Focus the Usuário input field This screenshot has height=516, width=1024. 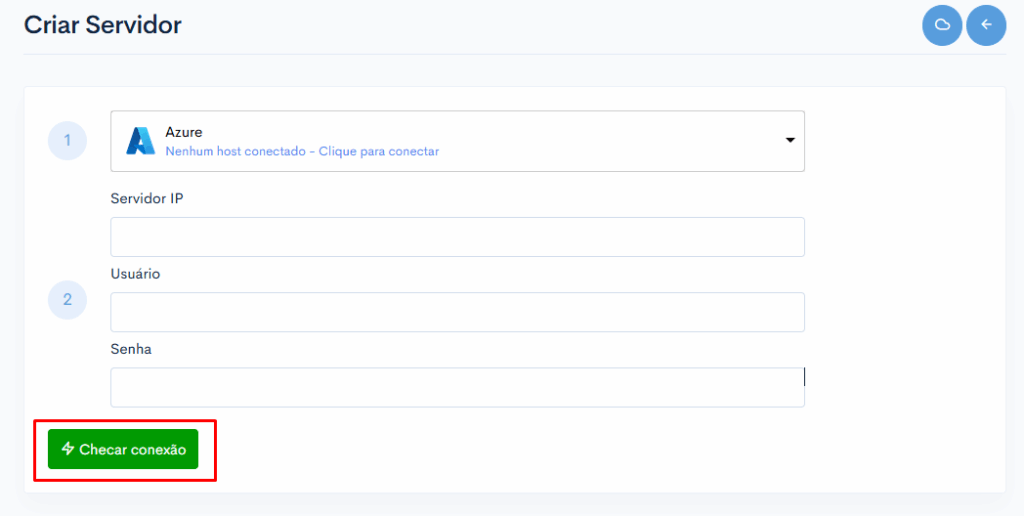coord(457,312)
